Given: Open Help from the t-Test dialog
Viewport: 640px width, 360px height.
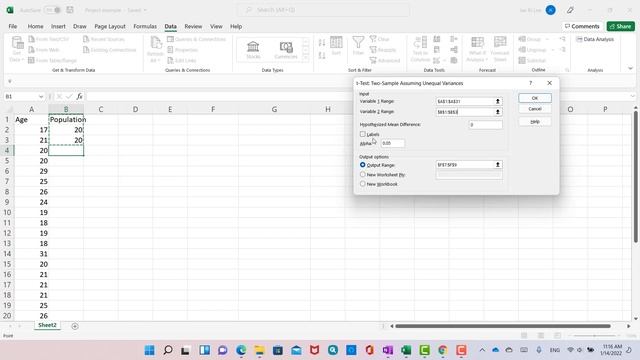Looking at the screenshot, I should [535, 122].
